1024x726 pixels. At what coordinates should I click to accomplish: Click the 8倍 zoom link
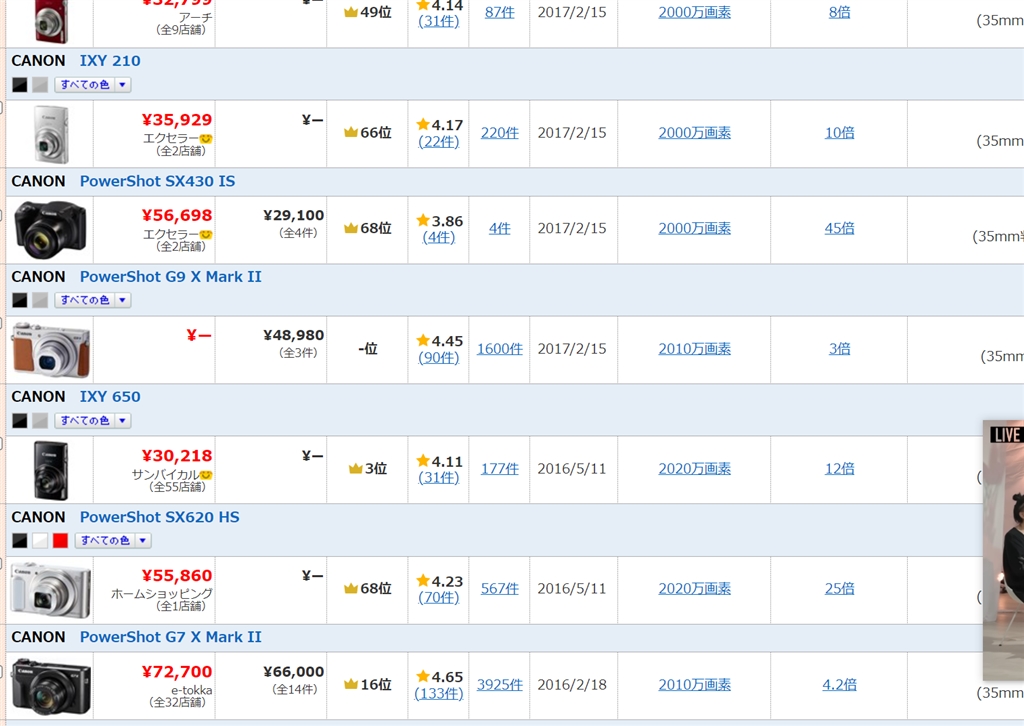click(839, 12)
